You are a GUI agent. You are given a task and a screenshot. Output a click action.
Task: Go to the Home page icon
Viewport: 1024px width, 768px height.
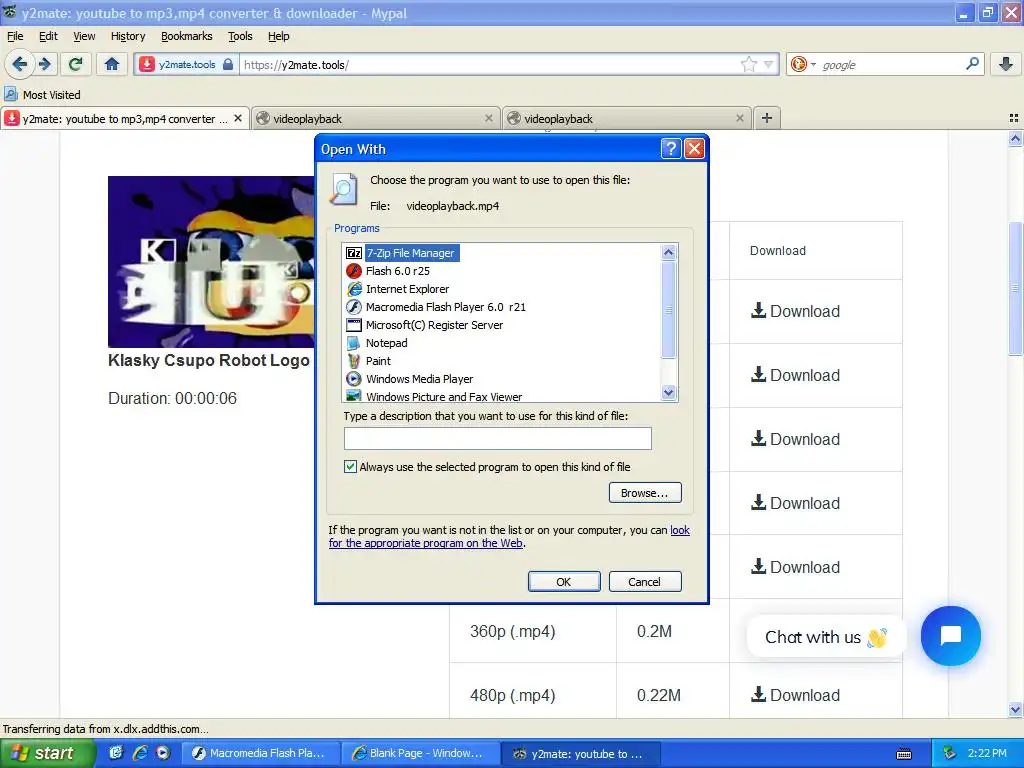(x=112, y=64)
